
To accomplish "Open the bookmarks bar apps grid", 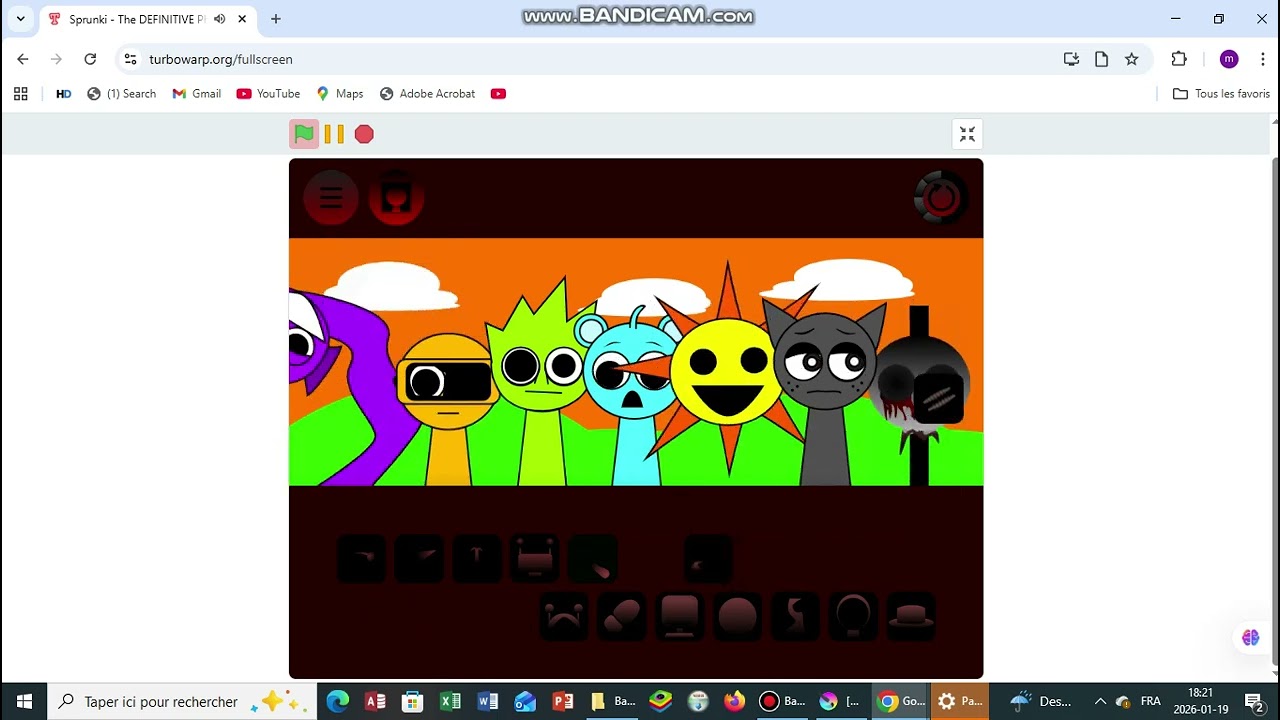I will [x=20, y=94].
